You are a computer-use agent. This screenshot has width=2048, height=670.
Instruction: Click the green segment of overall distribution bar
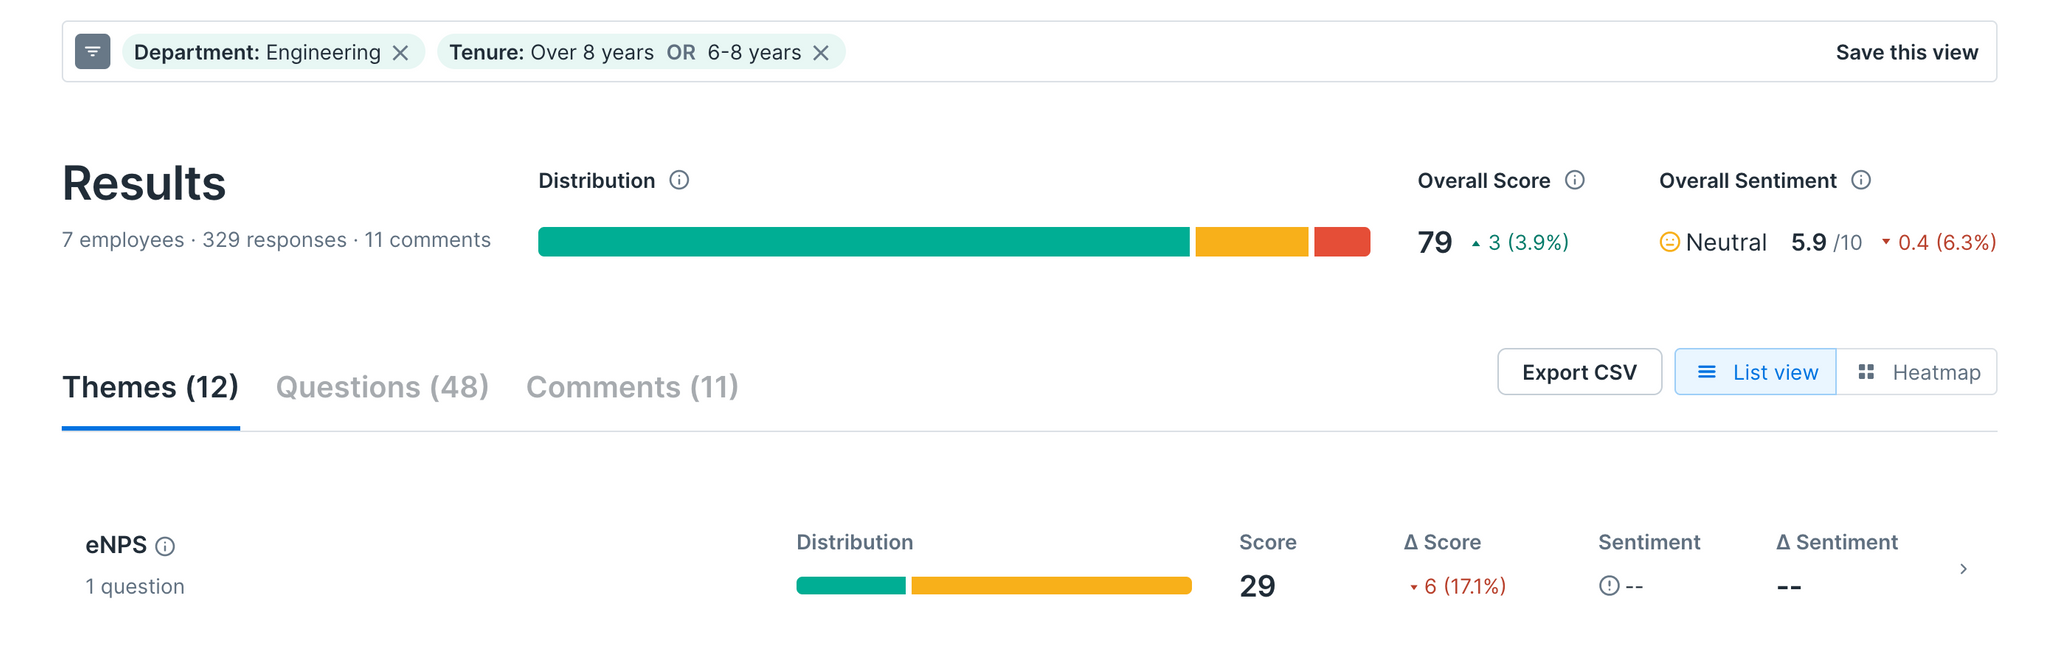point(863,242)
